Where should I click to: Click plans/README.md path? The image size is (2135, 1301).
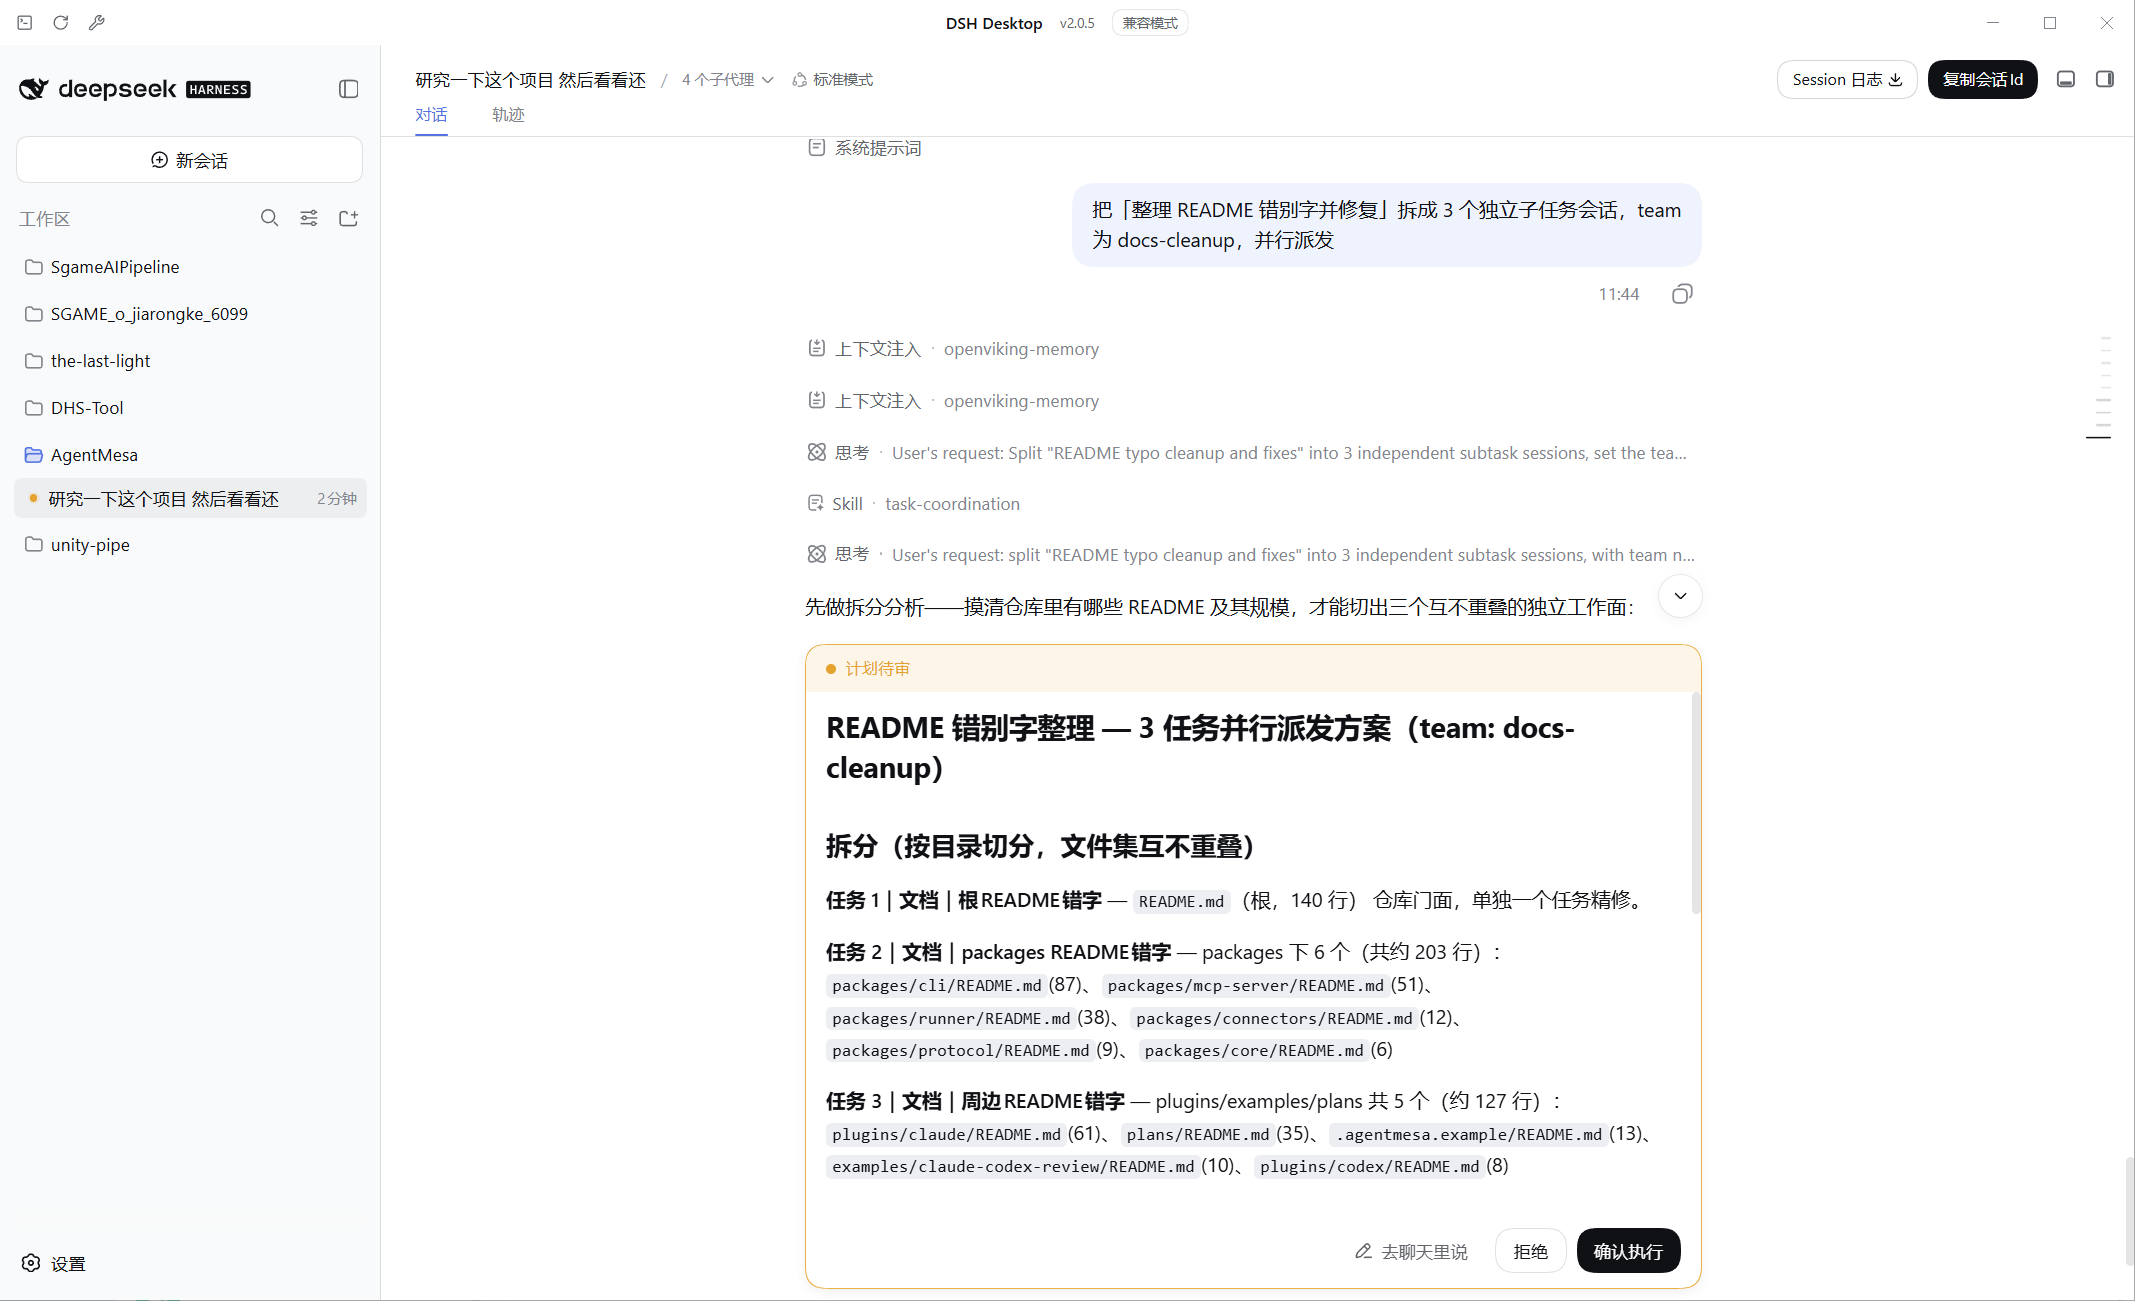1197,1134
